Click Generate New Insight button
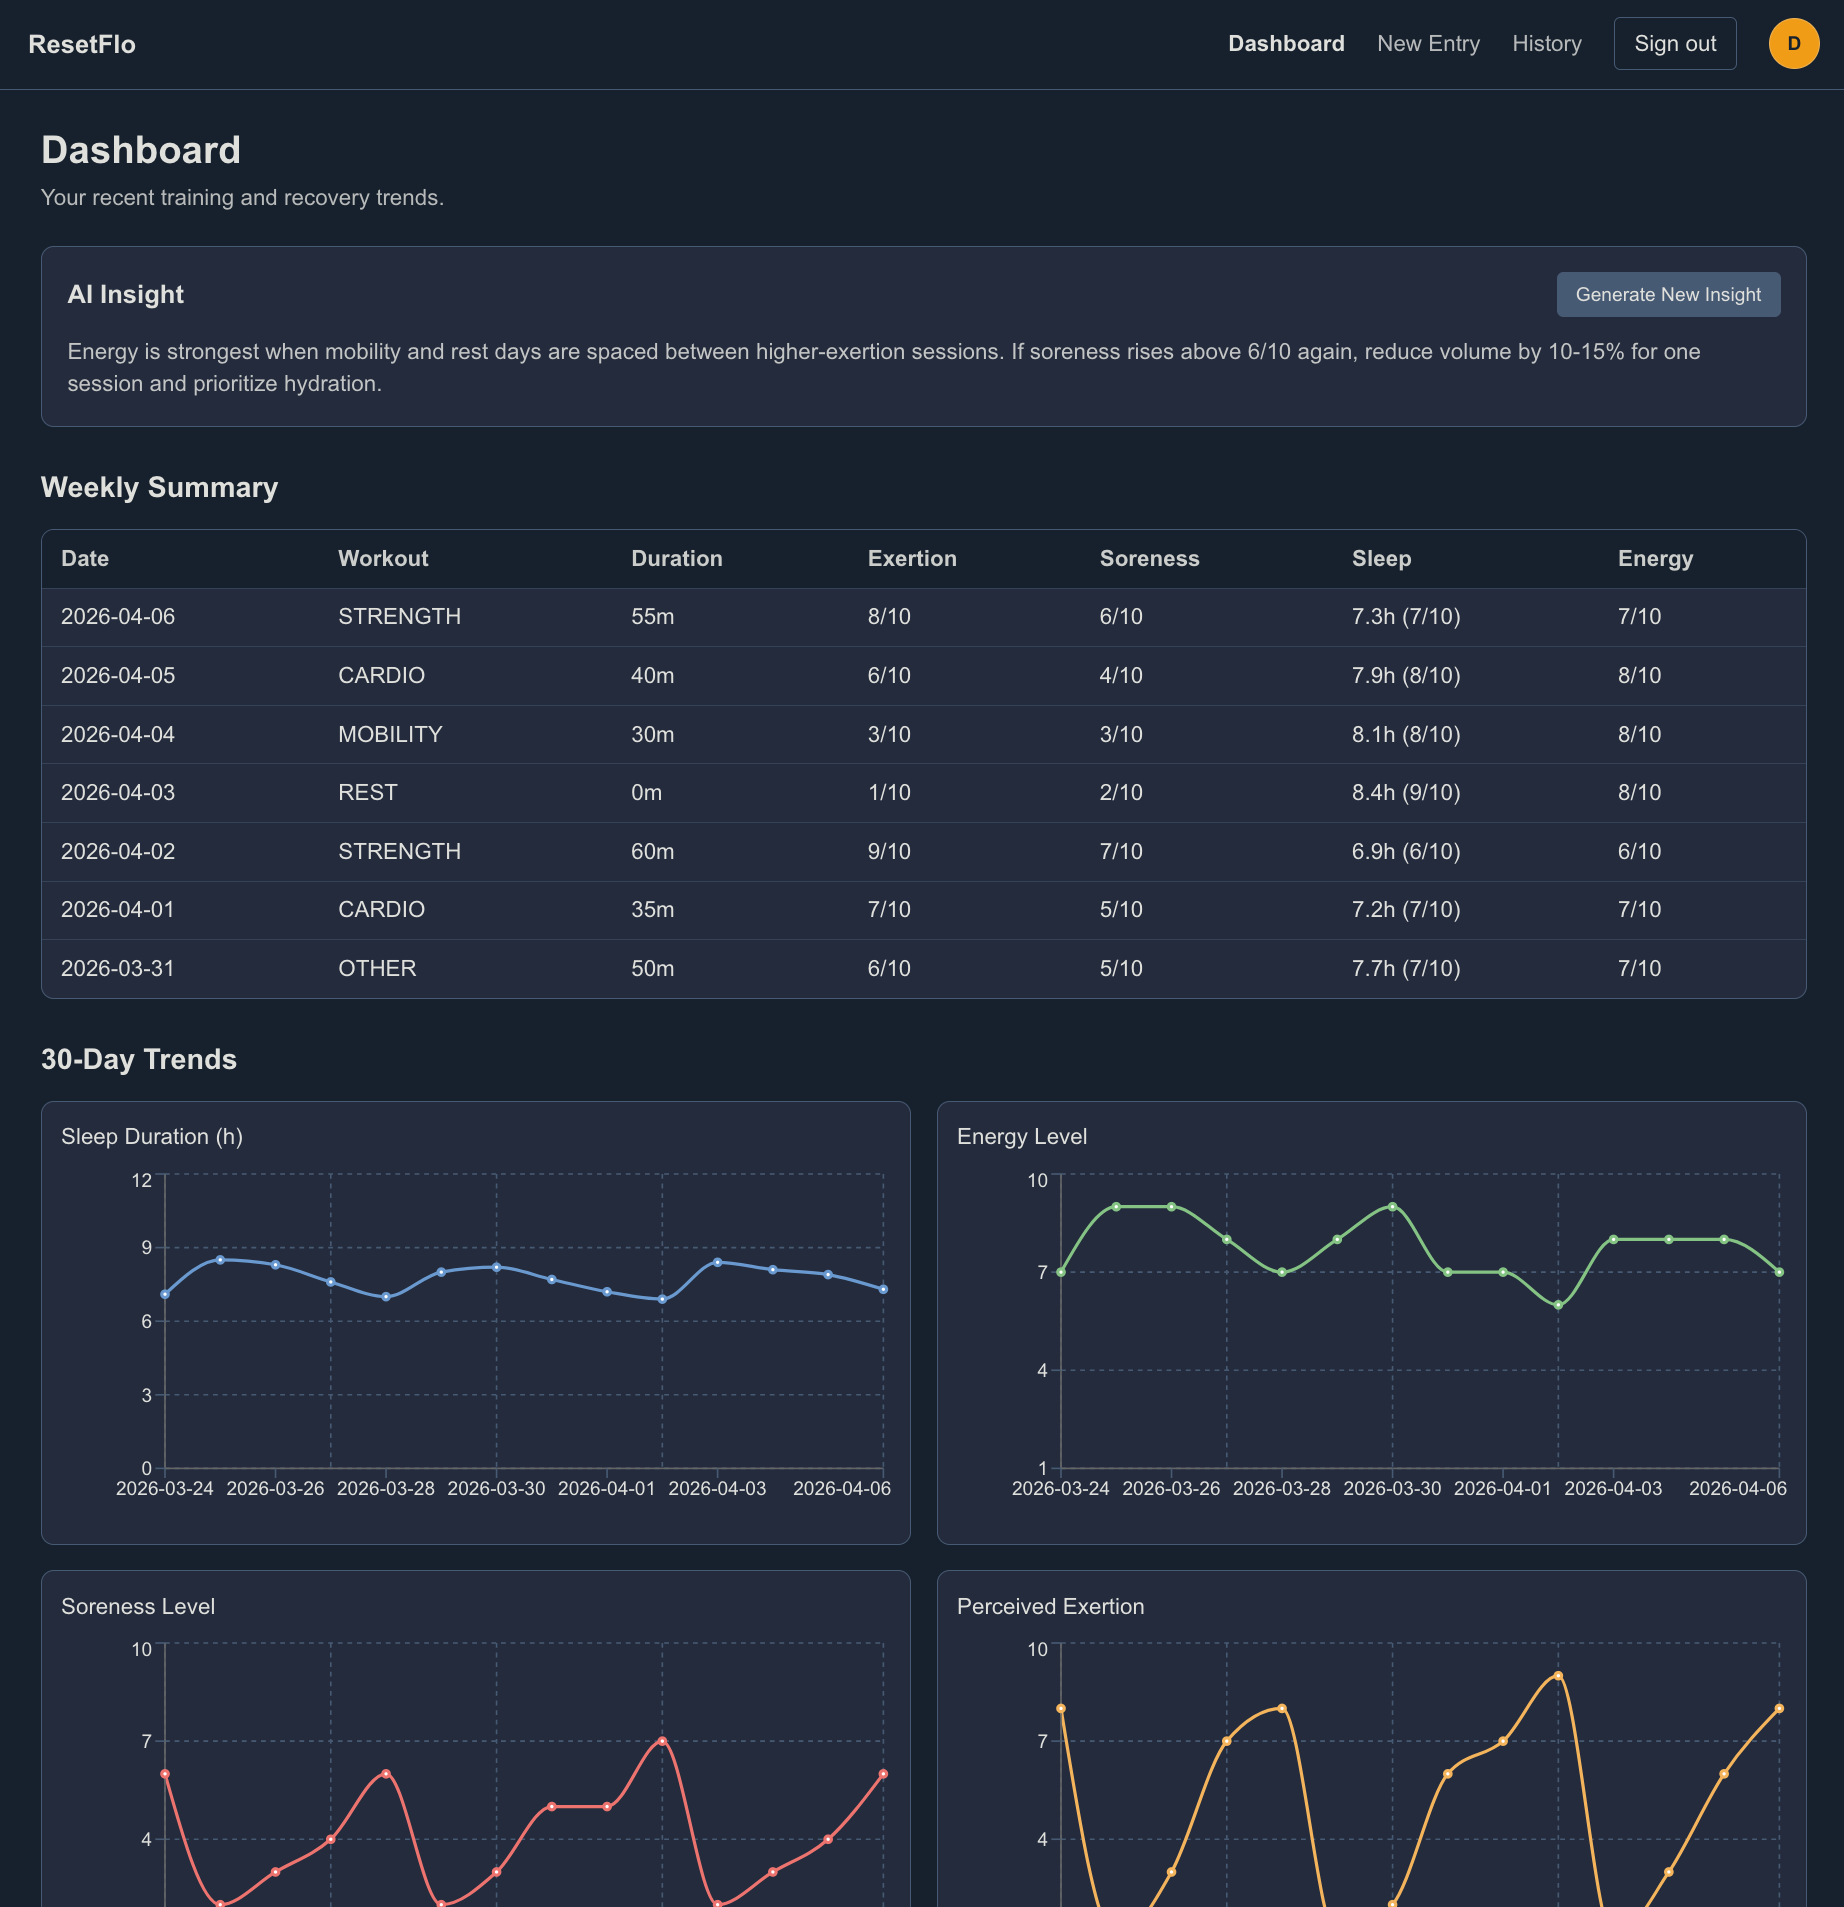Viewport: 1844px width, 1907px height. click(x=1668, y=295)
